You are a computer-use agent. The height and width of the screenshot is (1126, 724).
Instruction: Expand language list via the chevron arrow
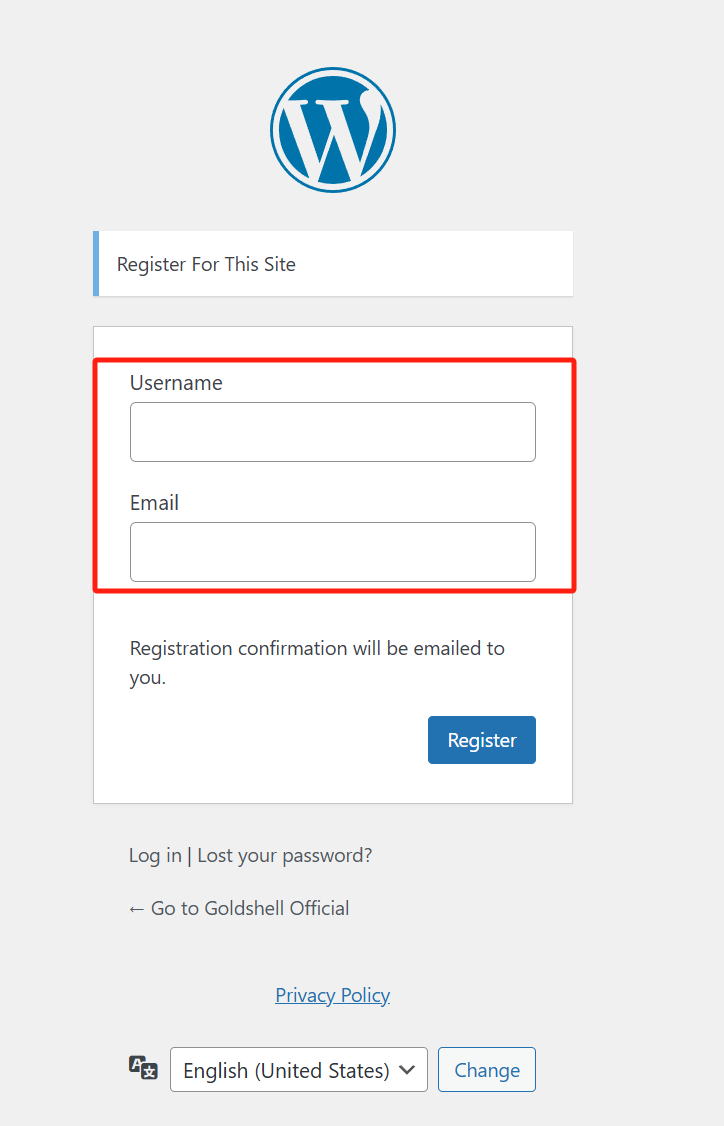coord(407,1070)
